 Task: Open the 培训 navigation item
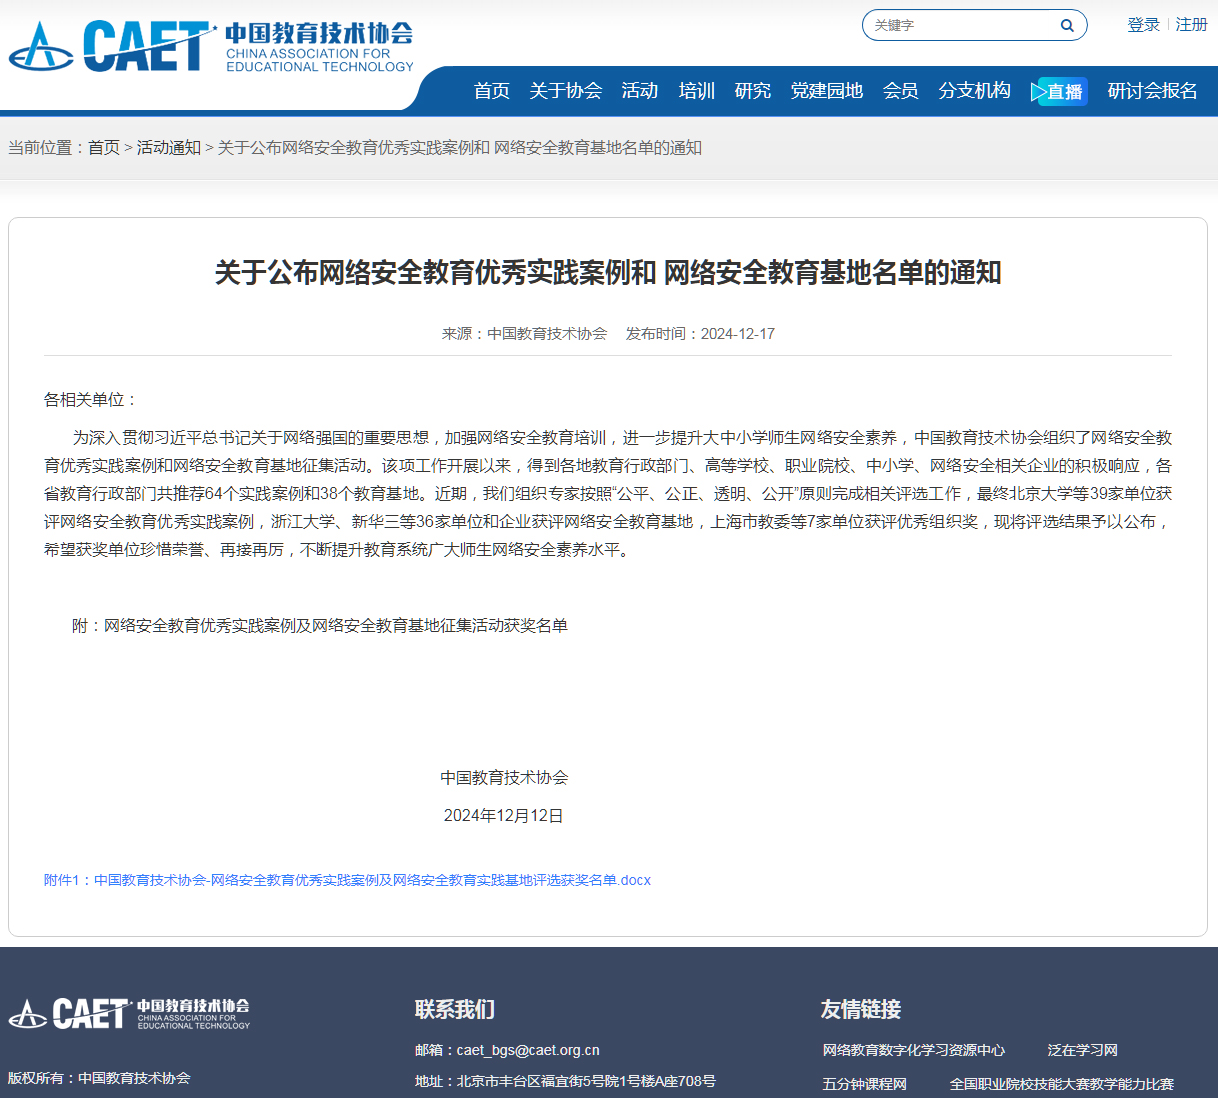pos(696,91)
